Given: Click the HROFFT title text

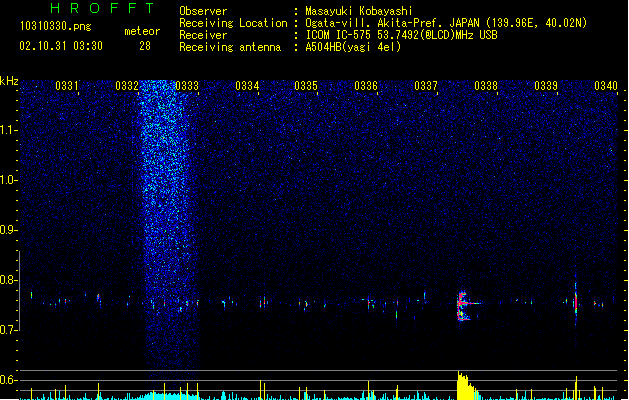Looking at the screenshot, I should tap(102, 8).
